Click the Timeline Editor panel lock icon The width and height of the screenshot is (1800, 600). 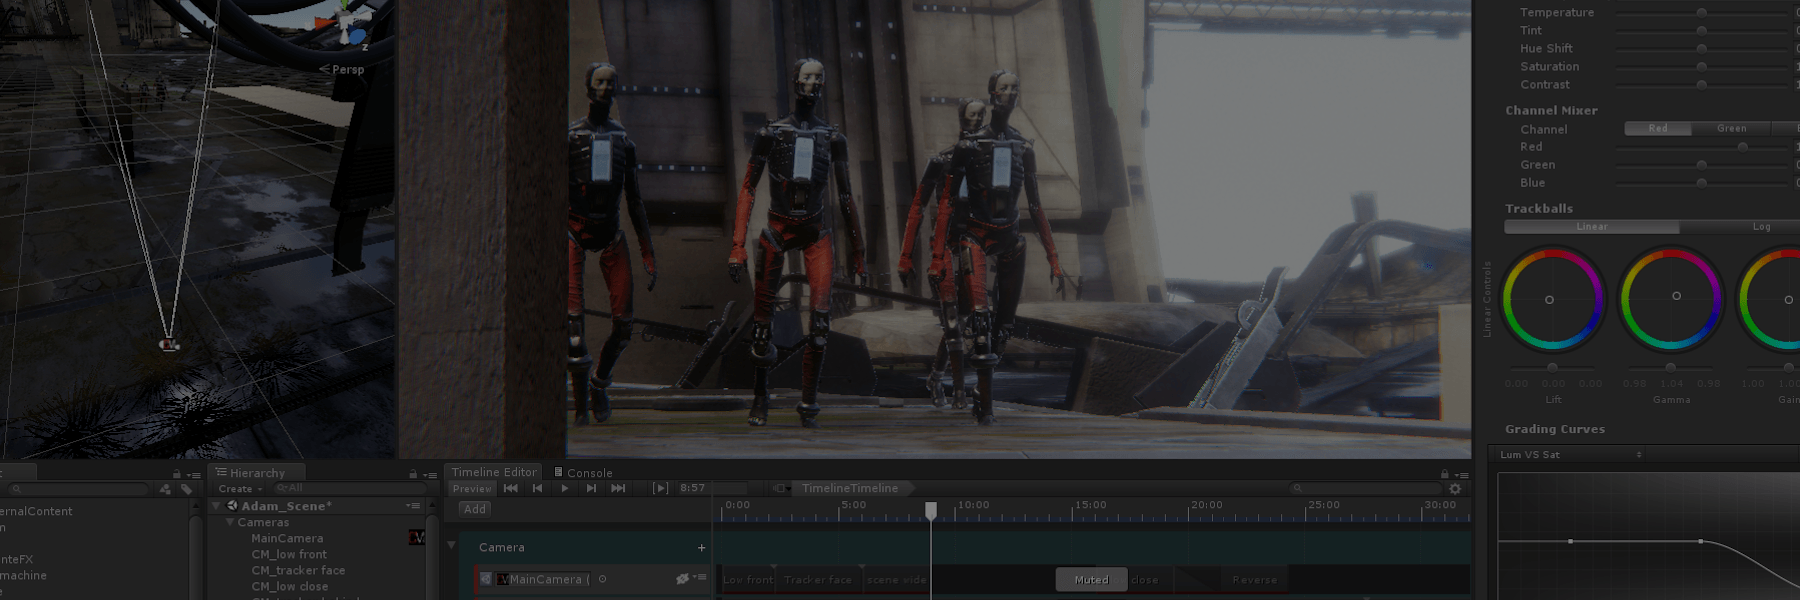point(1444,474)
